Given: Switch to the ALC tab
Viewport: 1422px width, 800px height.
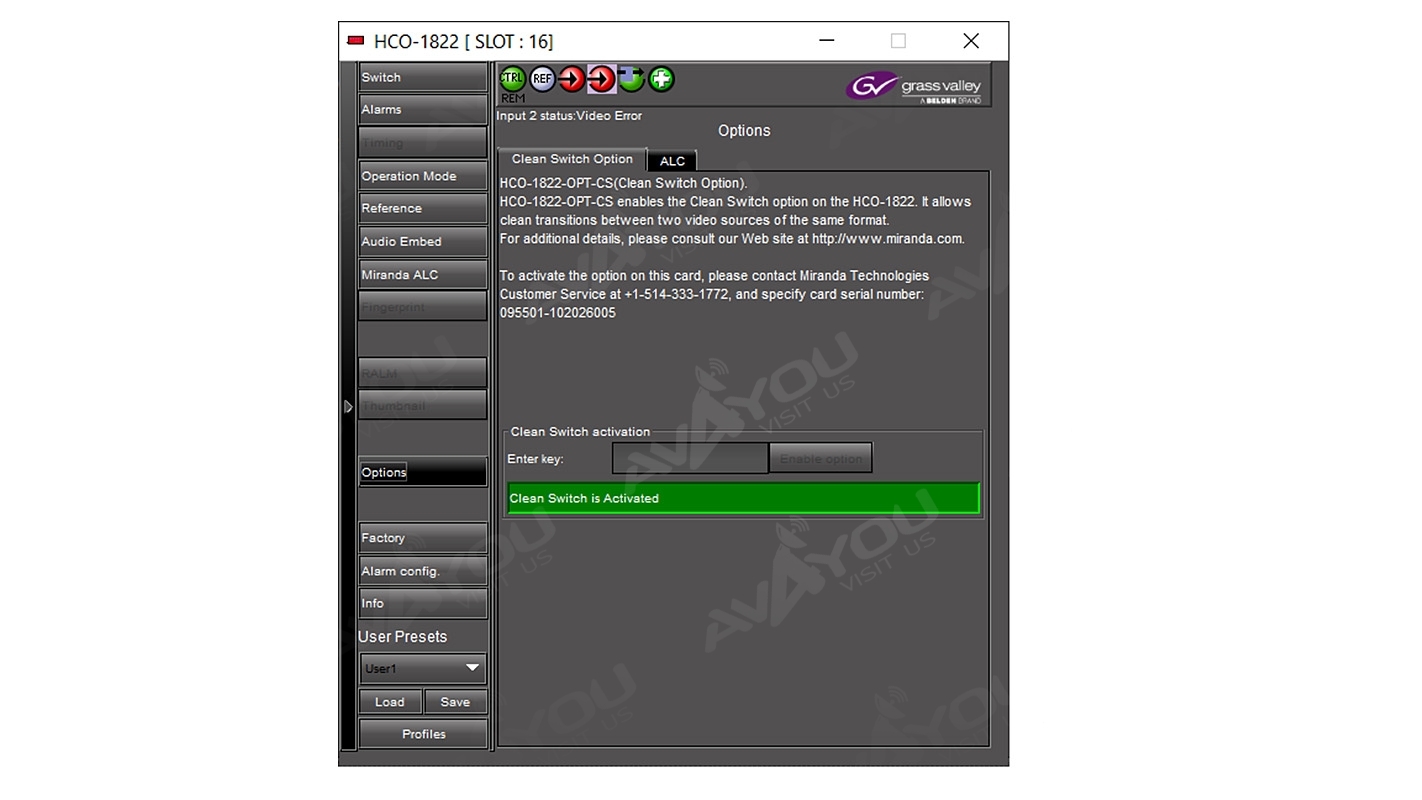Looking at the screenshot, I should coord(672,161).
